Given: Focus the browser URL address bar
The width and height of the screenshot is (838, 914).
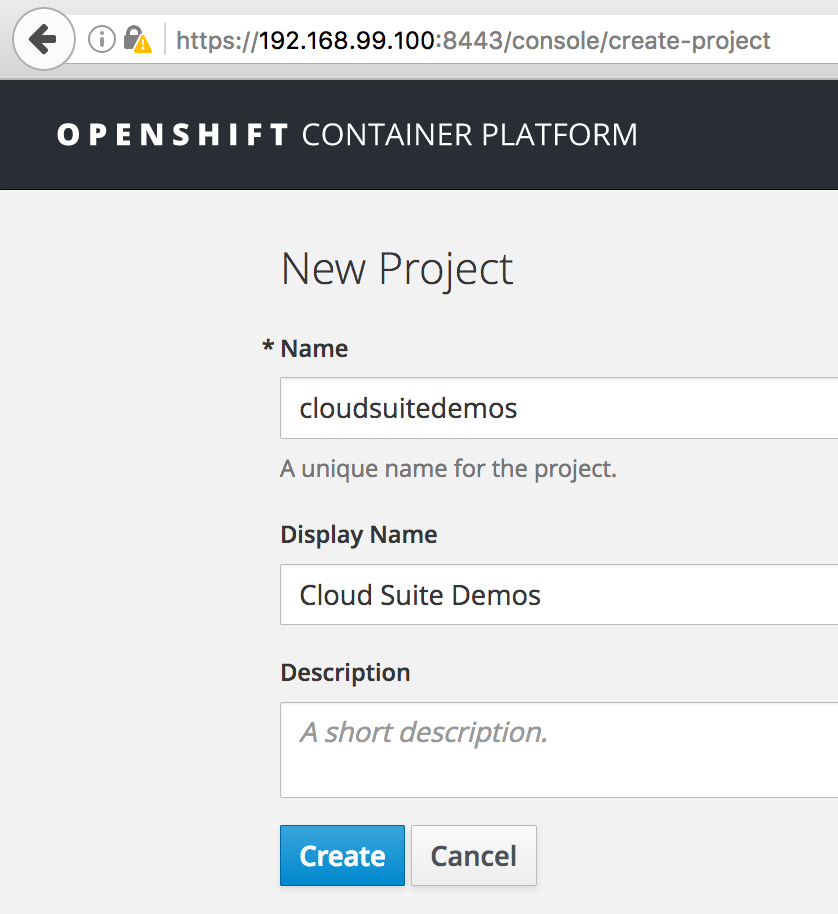Looking at the screenshot, I should click(500, 40).
